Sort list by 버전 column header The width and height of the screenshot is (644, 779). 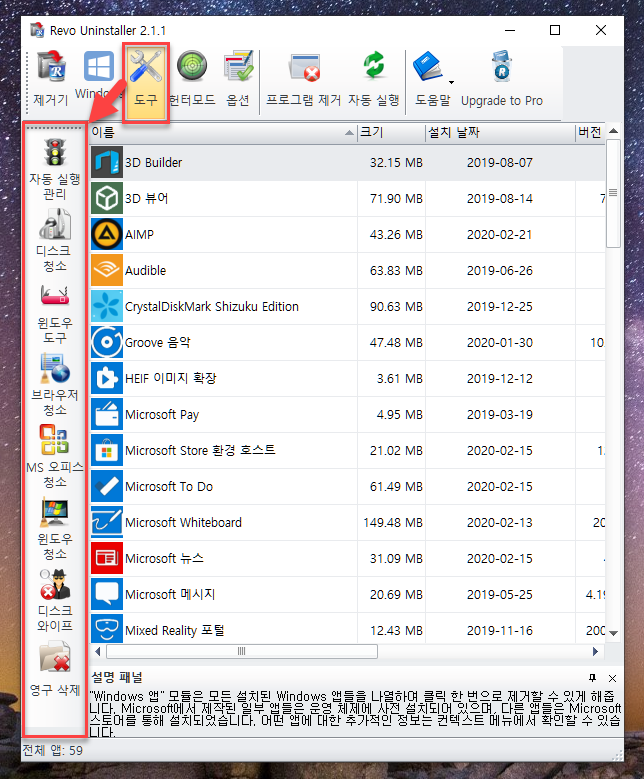click(590, 133)
